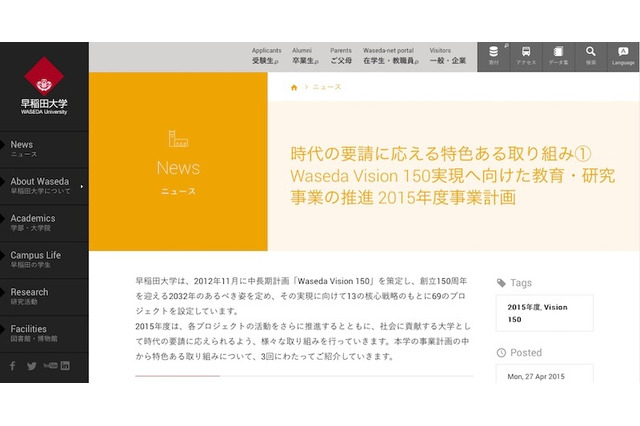Click the clock icon beside Posted

(x=501, y=353)
